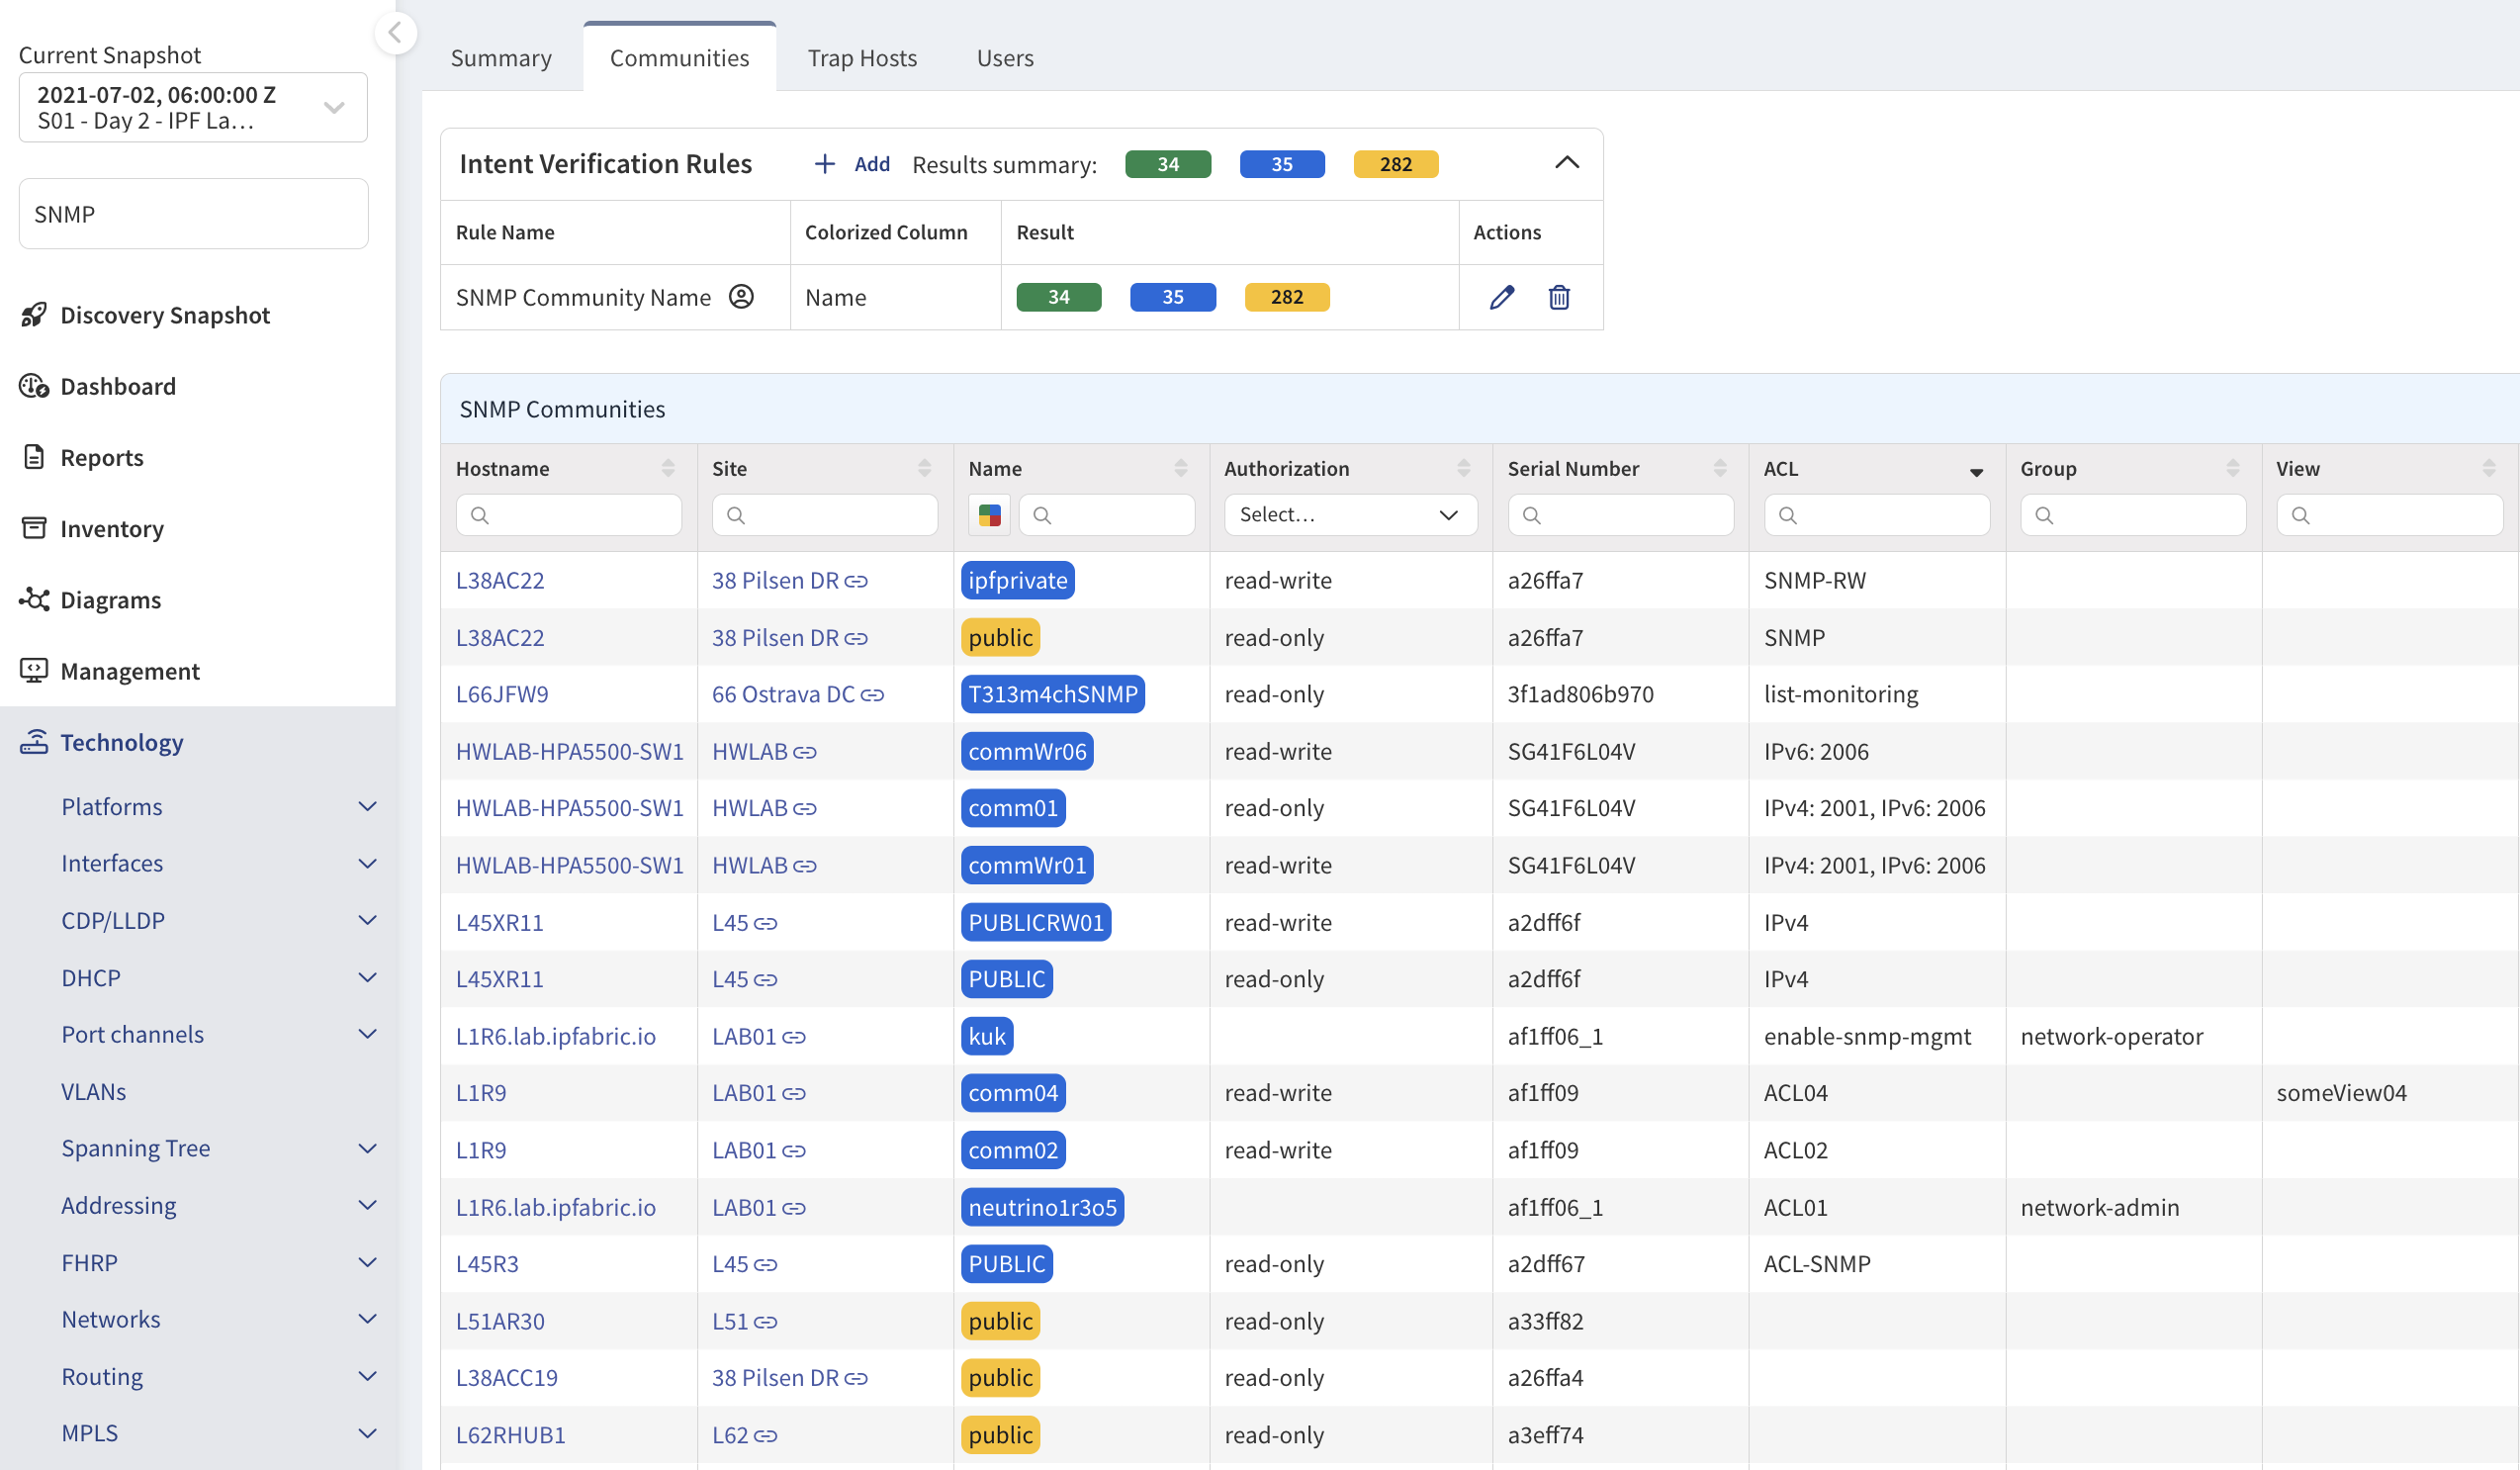Image resolution: width=2520 pixels, height=1470 pixels.
Task: Click the edit pencil icon for SNMP rule
Action: pos(1501,297)
